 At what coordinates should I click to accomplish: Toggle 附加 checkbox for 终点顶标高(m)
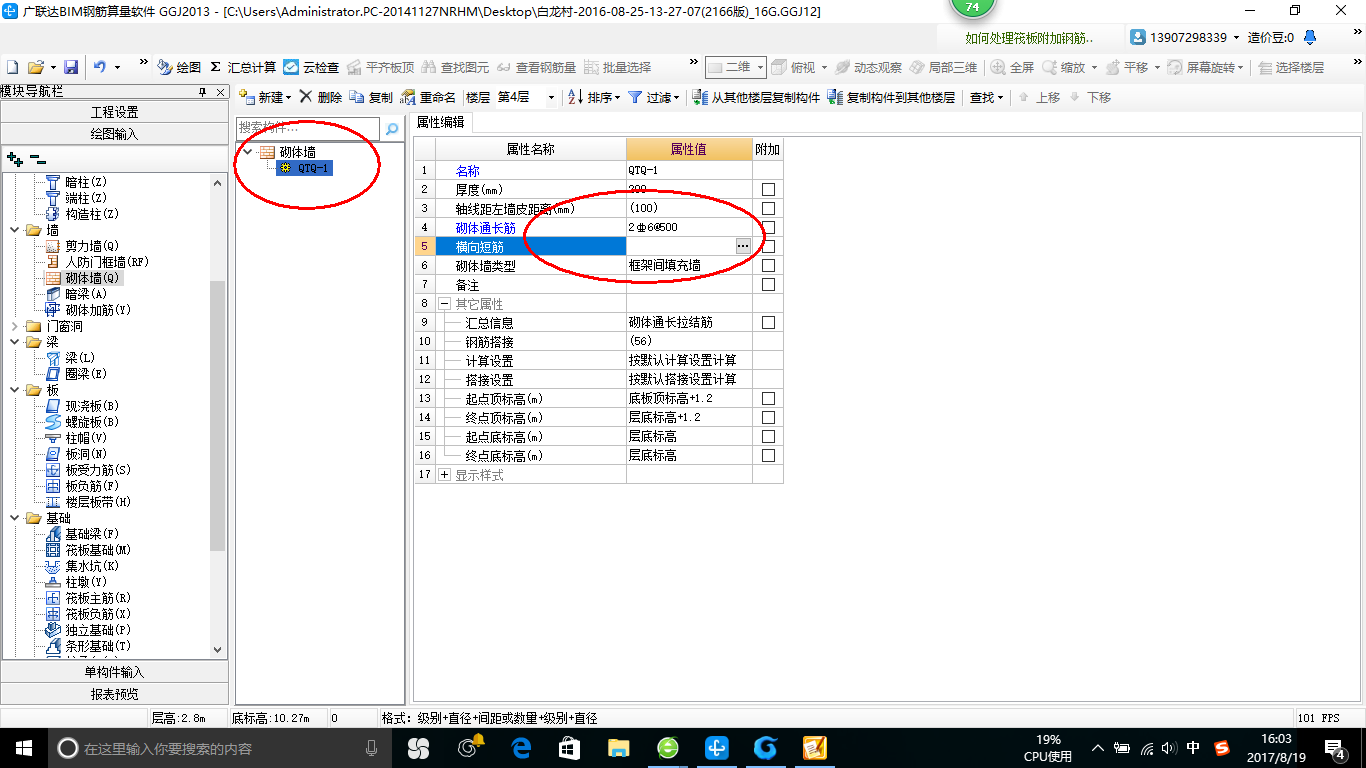tap(768, 417)
